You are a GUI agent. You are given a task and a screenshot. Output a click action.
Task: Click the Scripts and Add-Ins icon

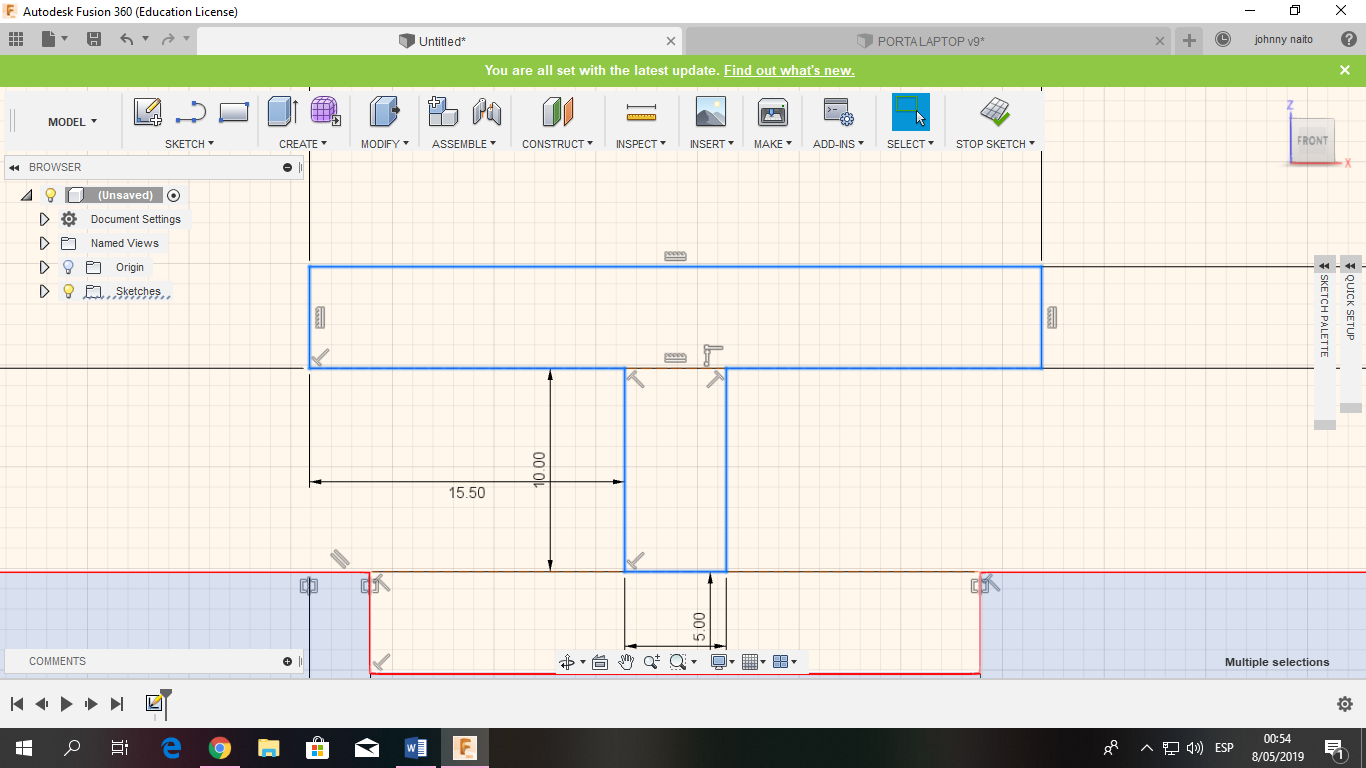tap(838, 112)
